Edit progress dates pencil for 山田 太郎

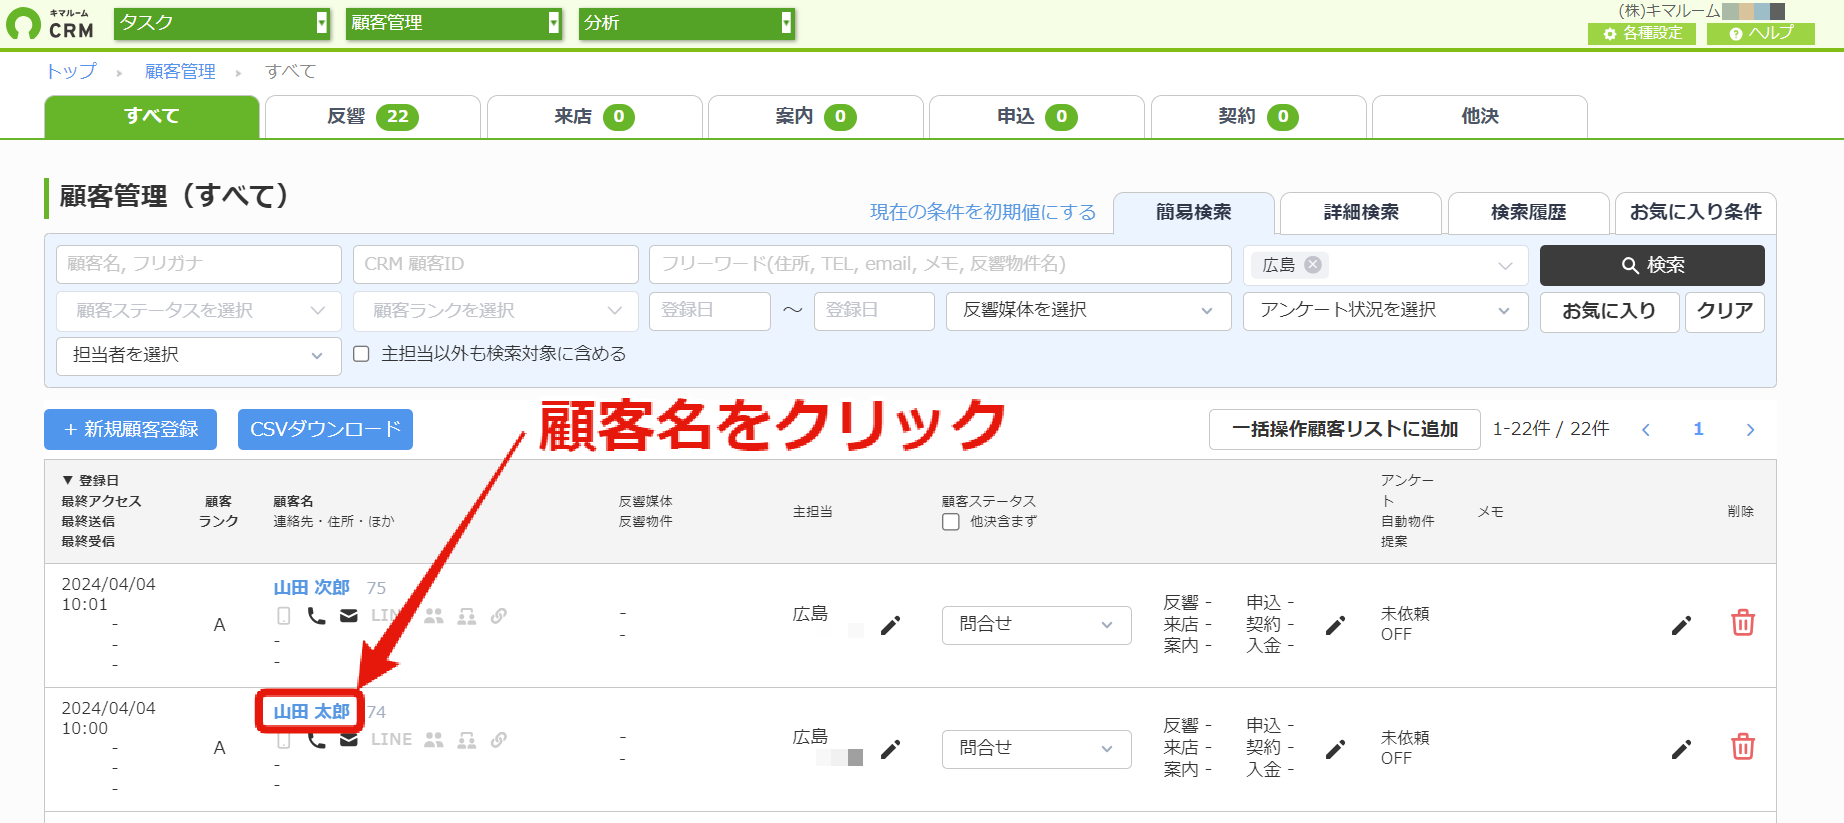pos(1335,749)
